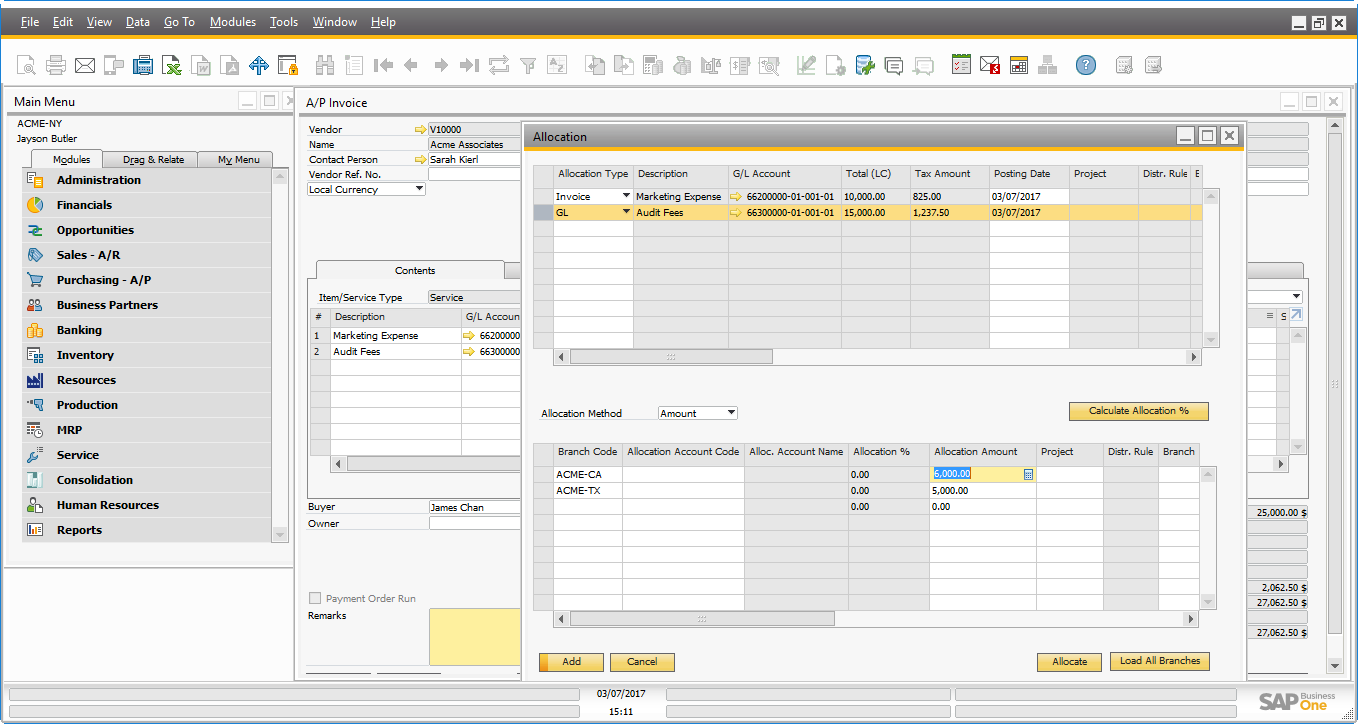Screen dimensions: 1358x724
Task: Click the Send Email envelope icon
Action: (85, 66)
